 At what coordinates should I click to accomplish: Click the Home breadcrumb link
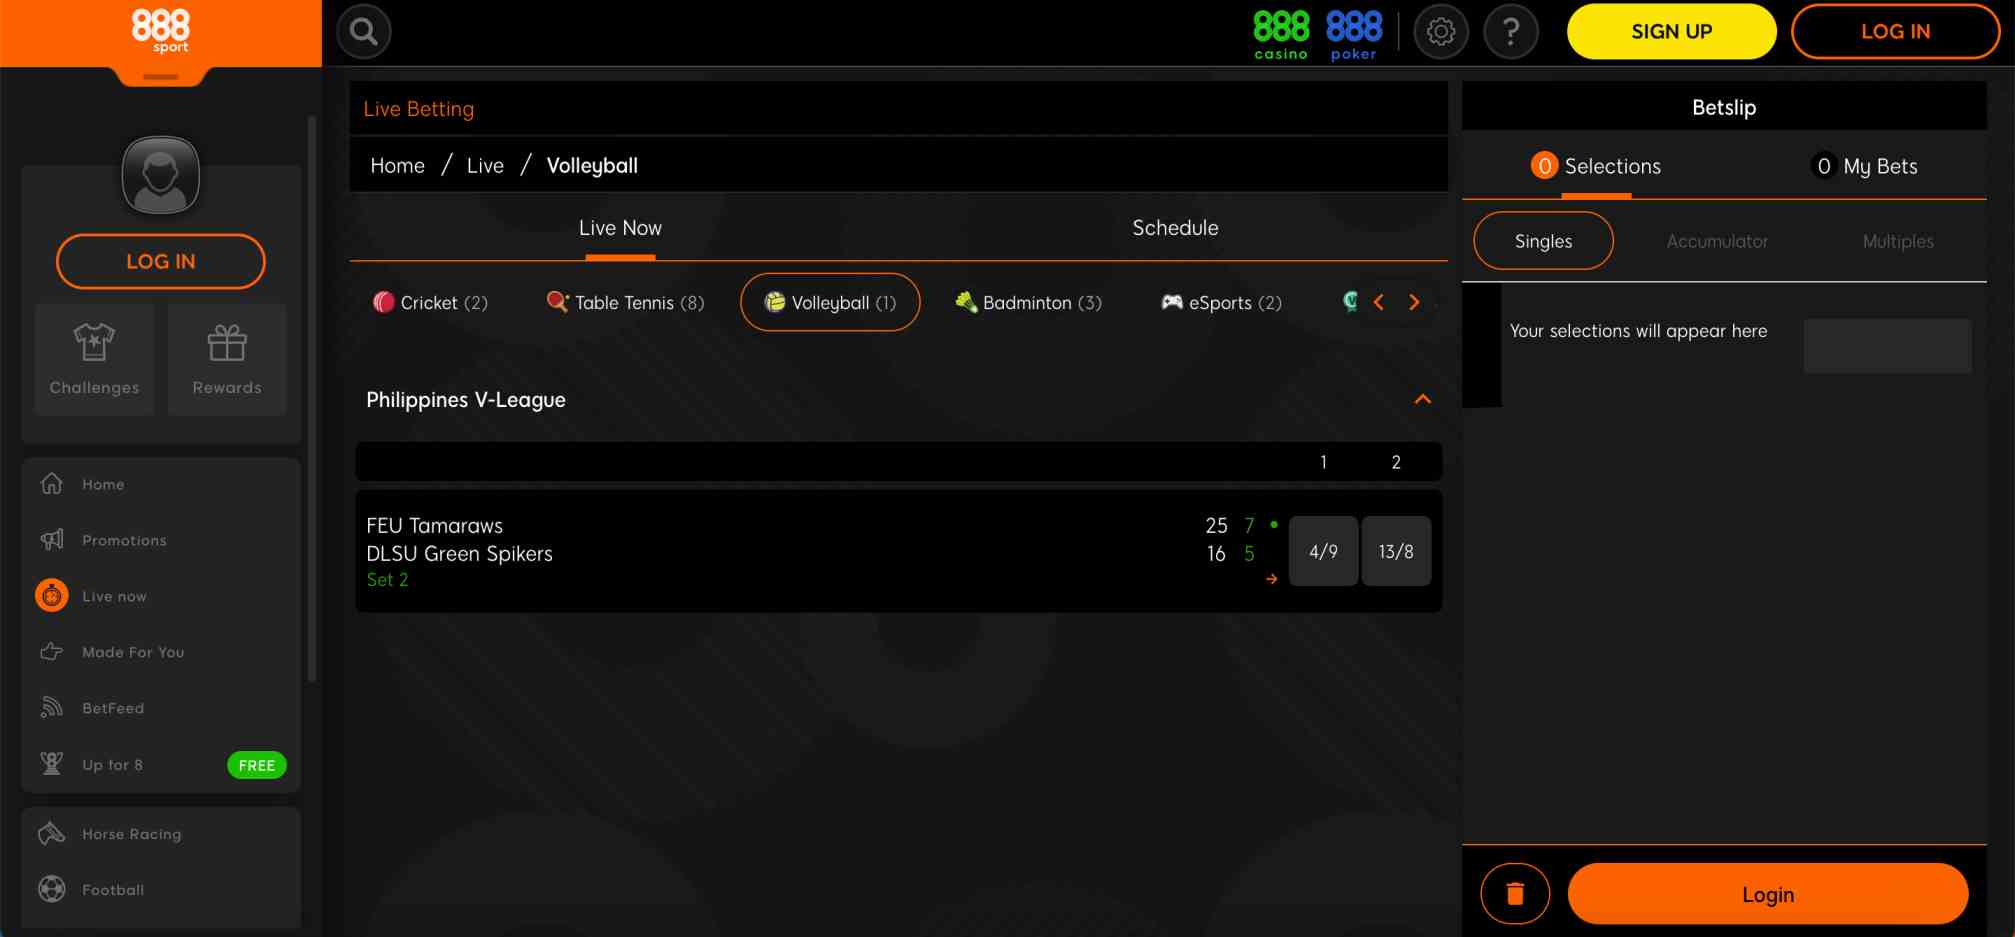(397, 165)
